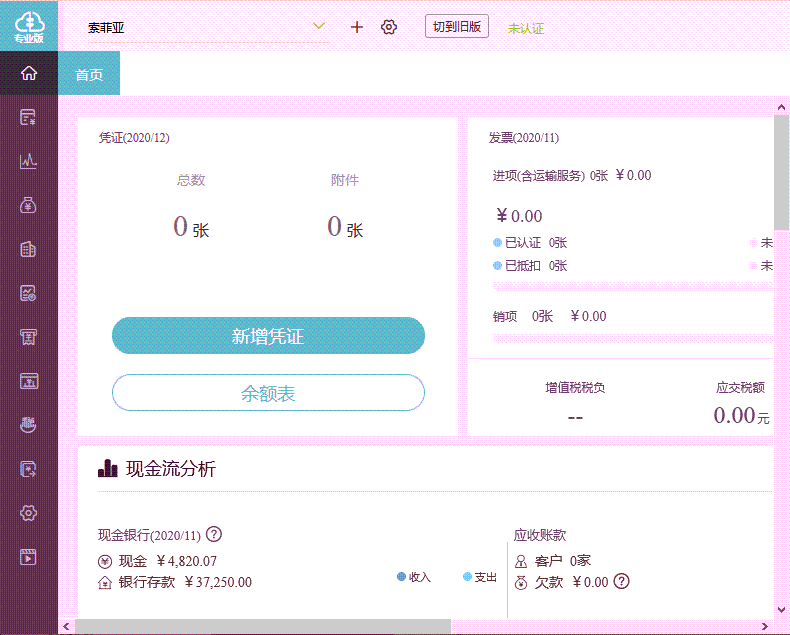Image resolution: width=790 pixels, height=635 pixels.
Task: Click the 凭证(2020/12) heading
Action: pyautogui.click(x=134, y=138)
